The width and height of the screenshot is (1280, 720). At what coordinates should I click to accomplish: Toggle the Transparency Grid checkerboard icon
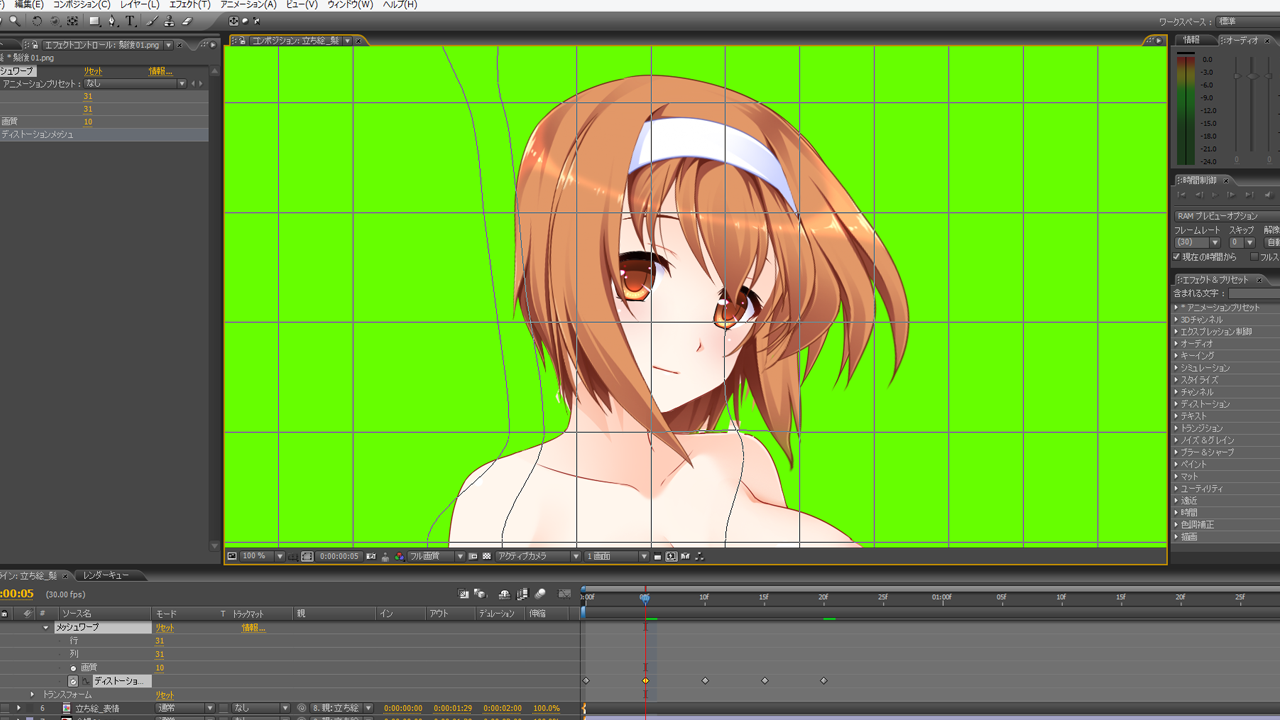(486, 556)
